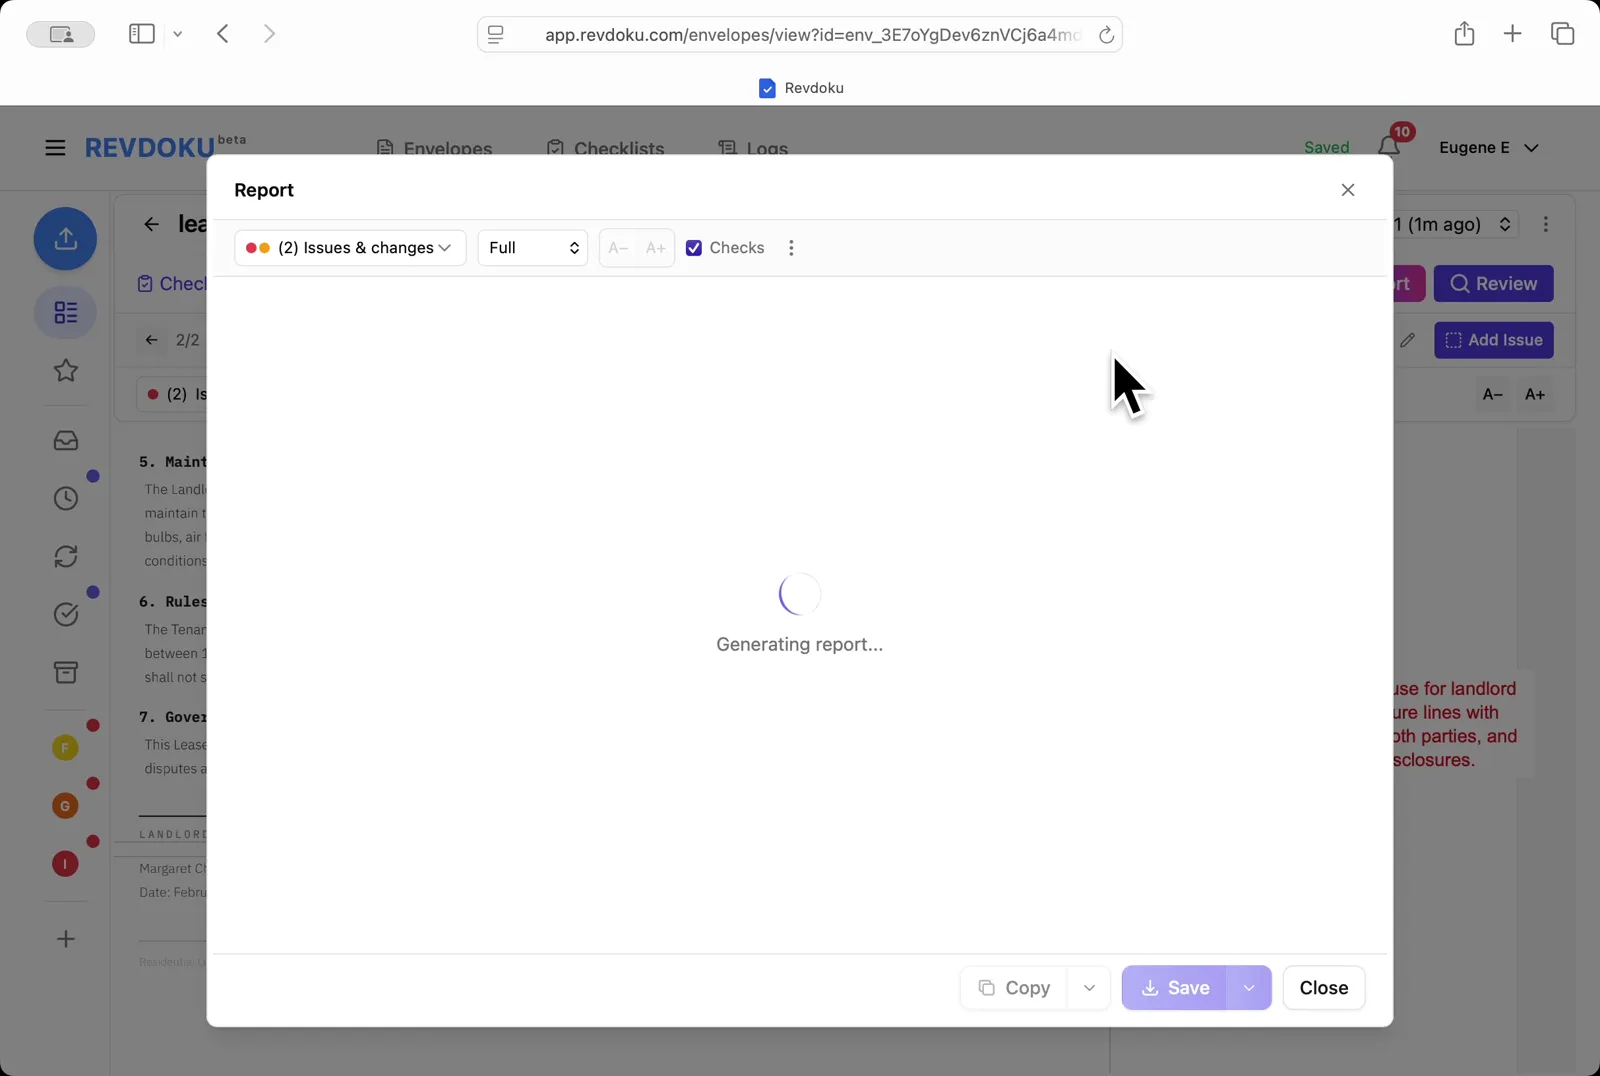Open the hamburger menu next to REVDOKU
The width and height of the screenshot is (1600, 1076).
point(55,147)
